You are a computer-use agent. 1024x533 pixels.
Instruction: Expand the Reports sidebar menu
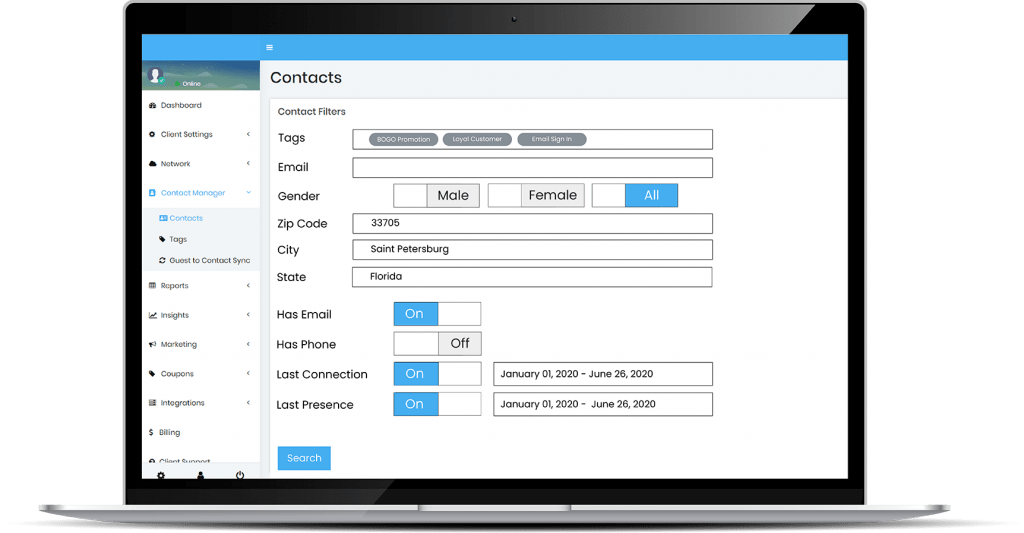(x=200, y=286)
